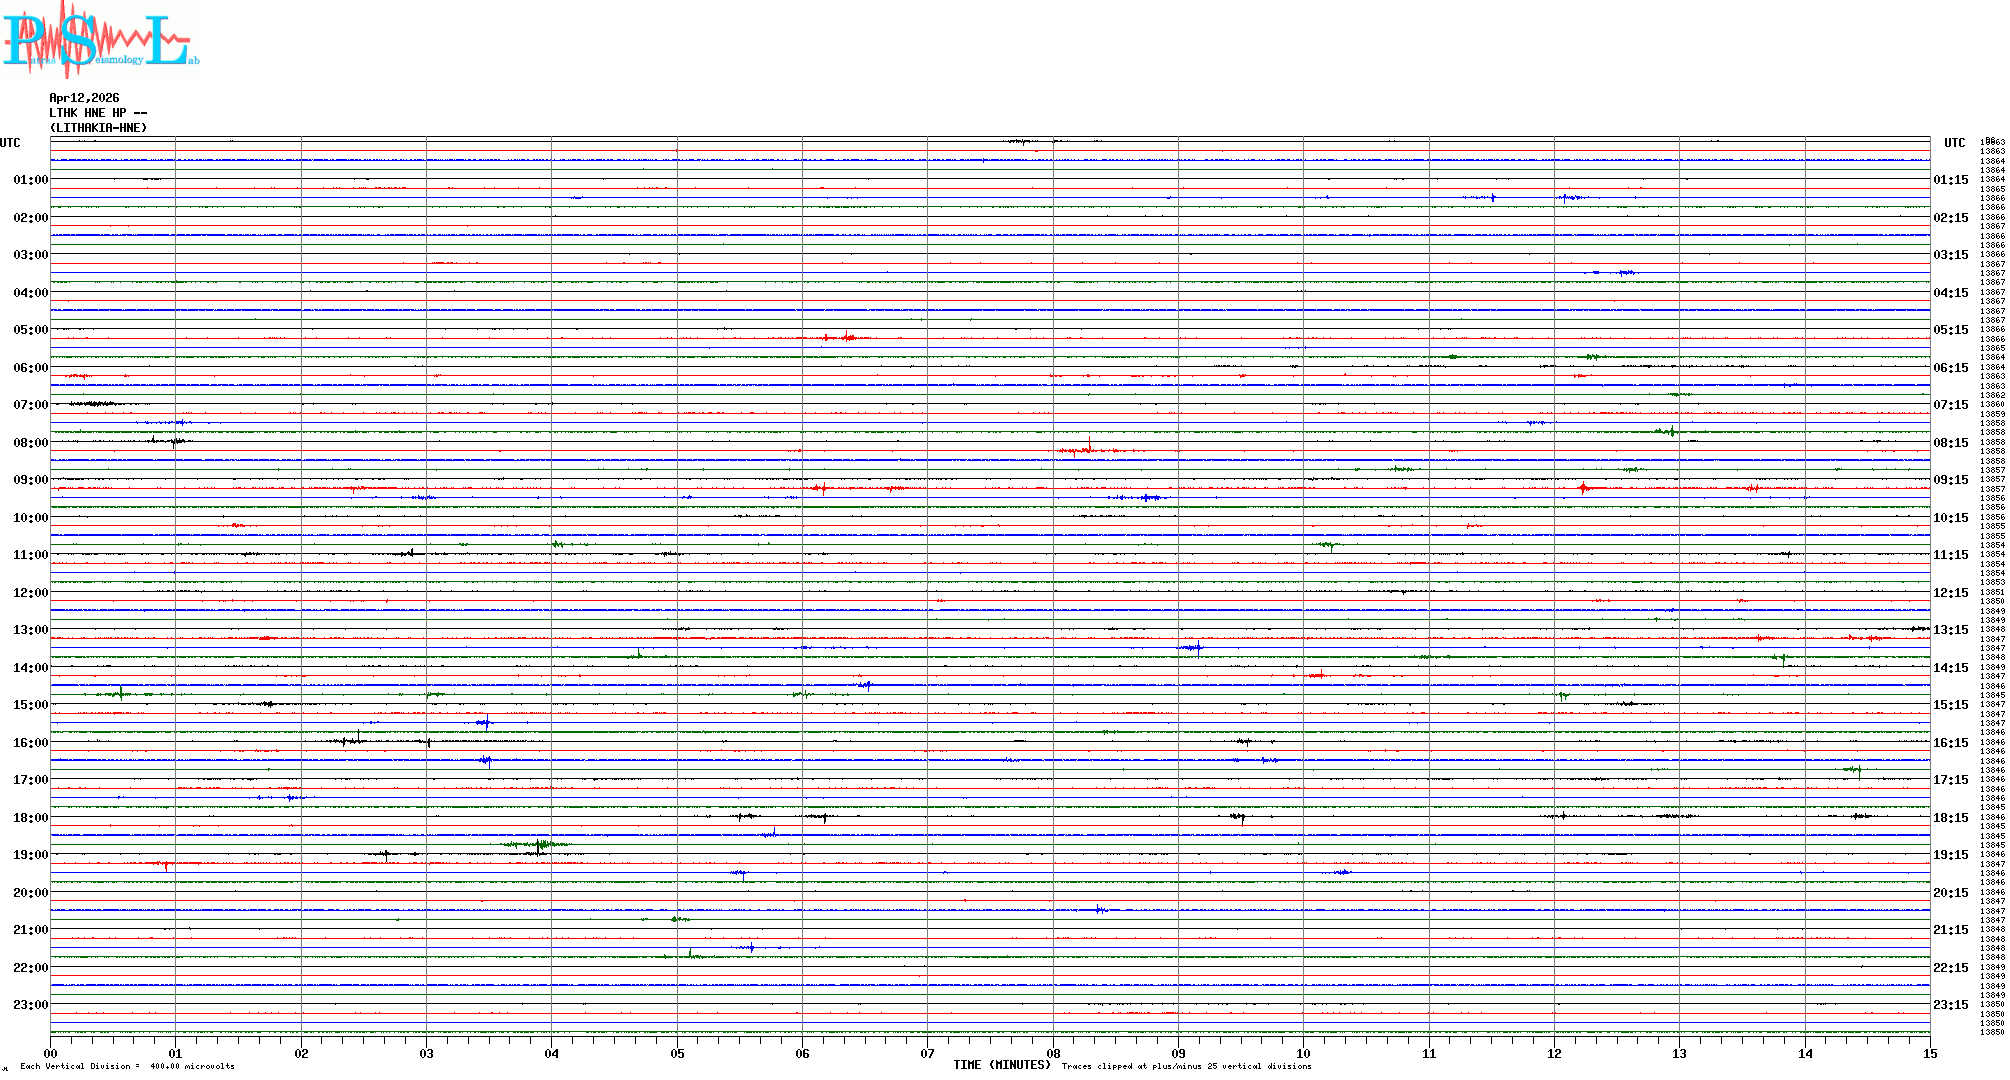Click the Each Vertical Division microvolts note
Image resolution: width=2010 pixels, height=1080 pixels.
(x=127, y=1066)
